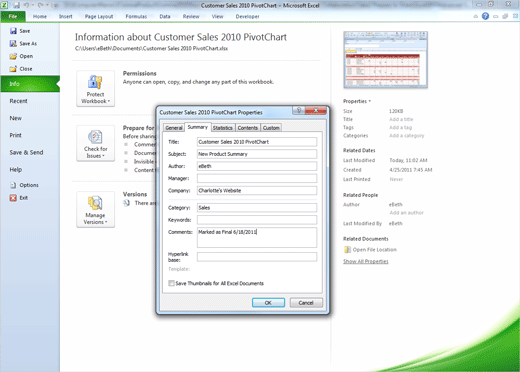Click the workbook preview thumbnail

385,60
